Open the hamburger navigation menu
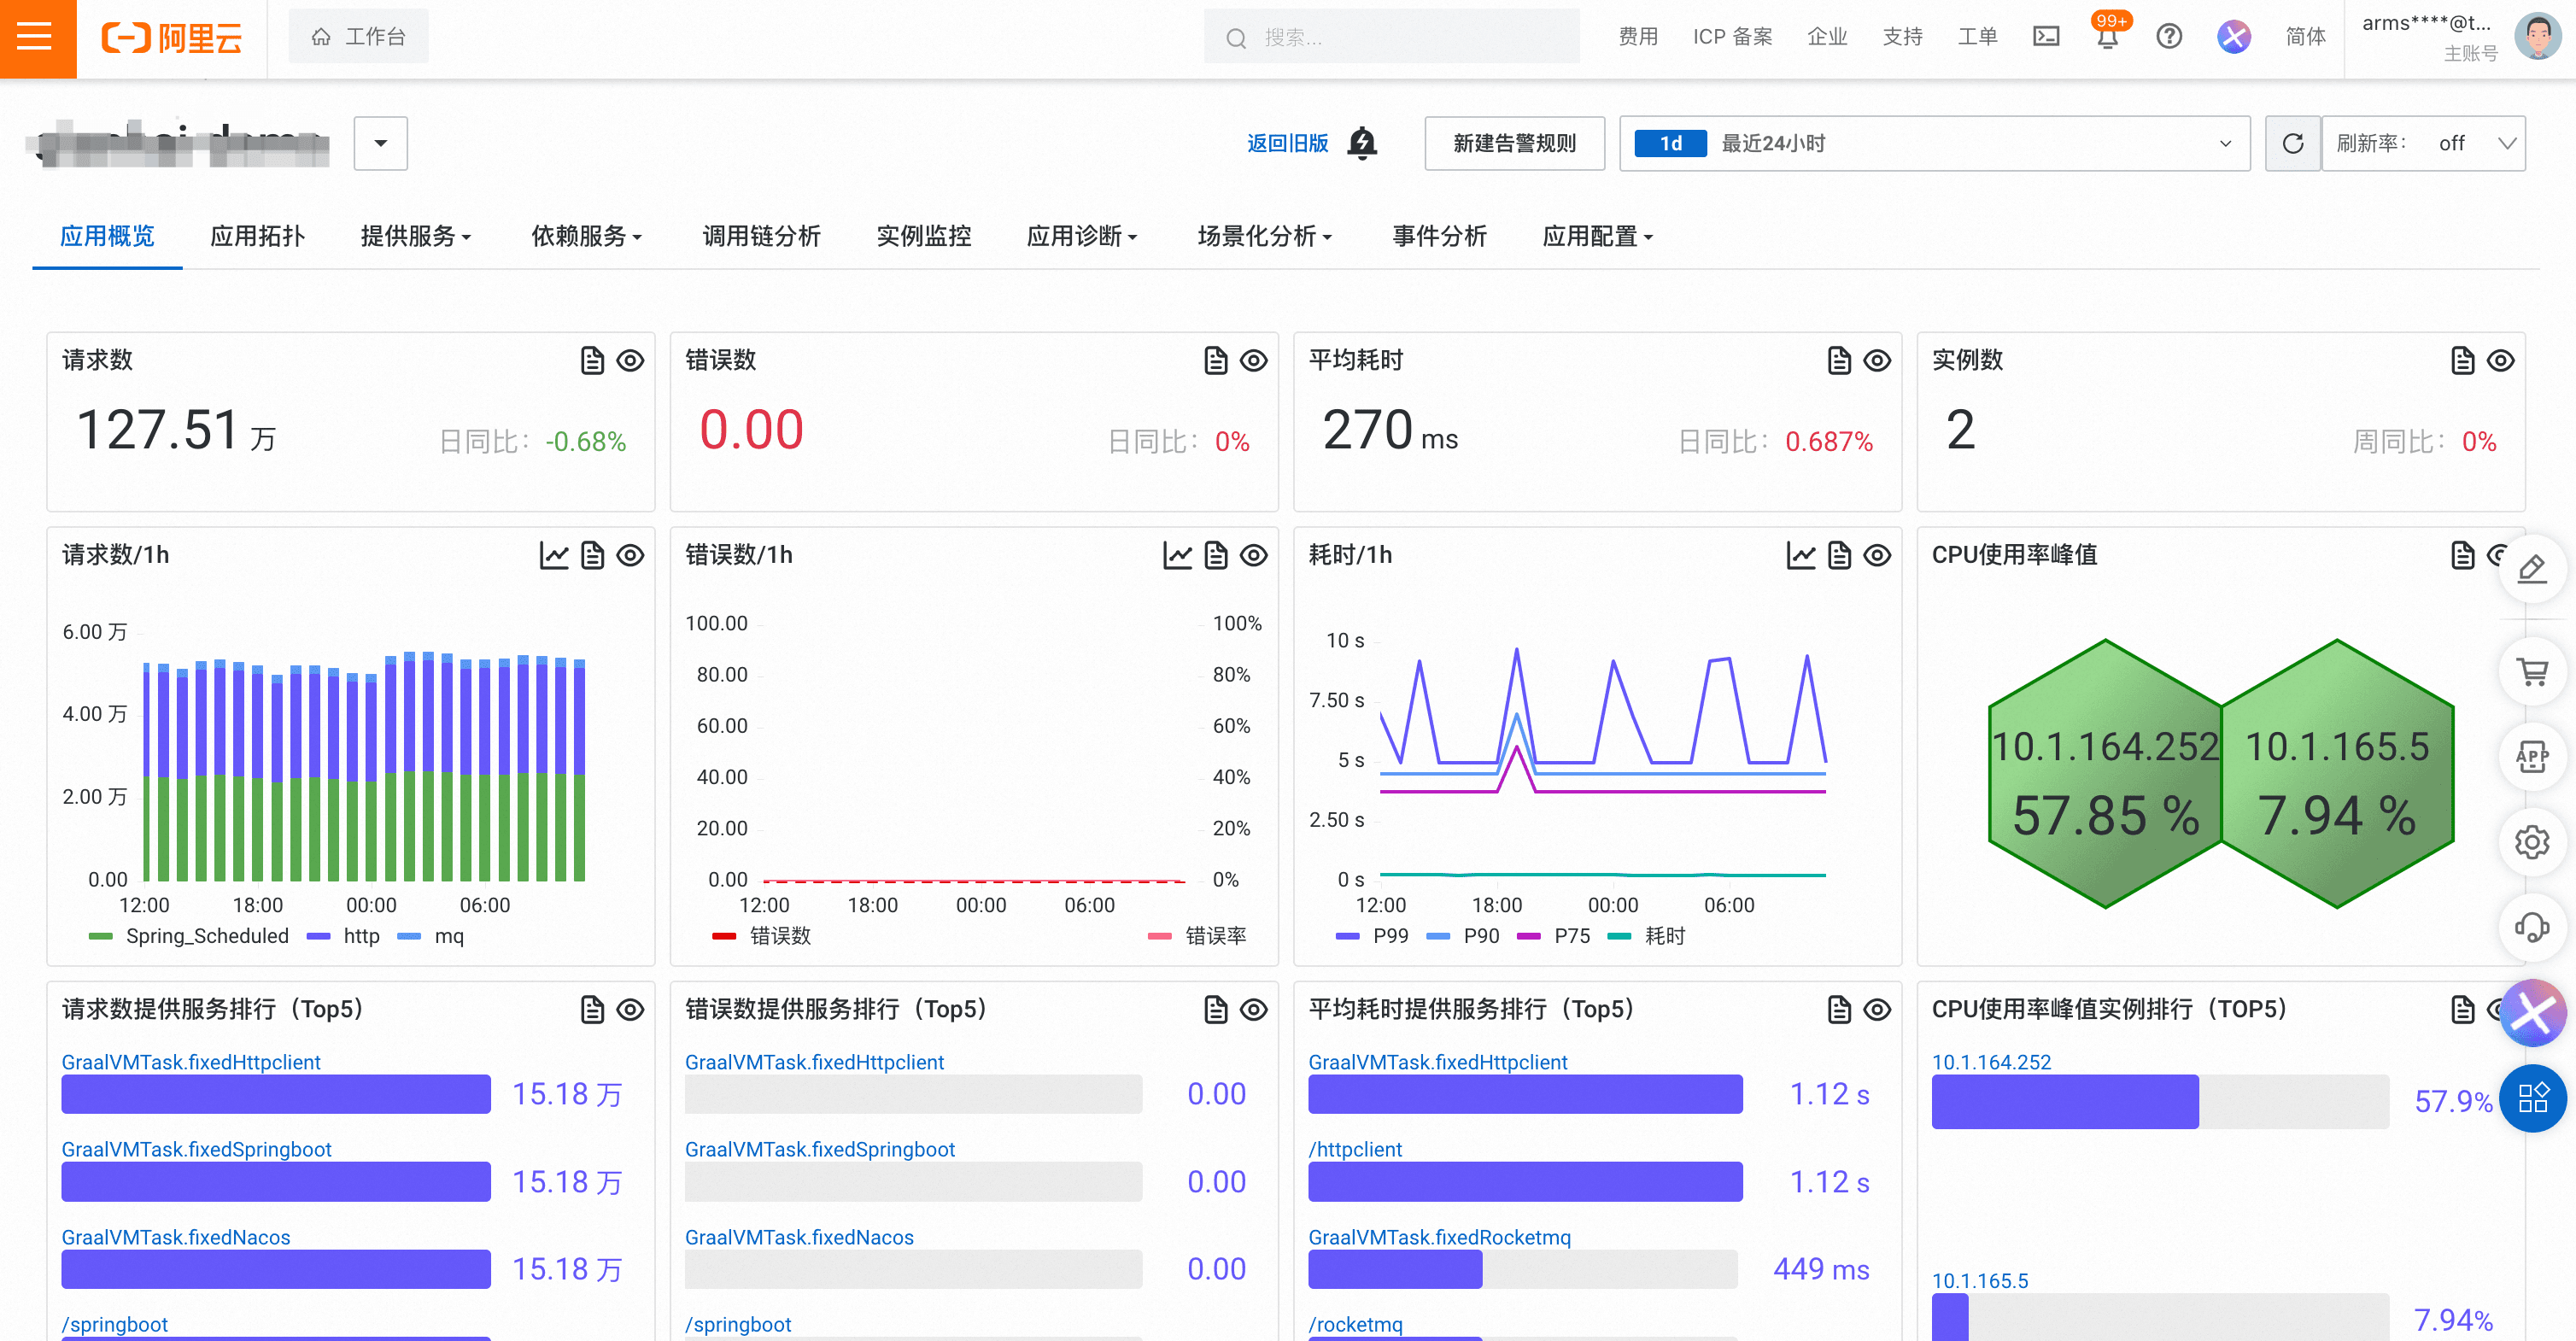This screenshot has height=1341, width=2576. 36,38
